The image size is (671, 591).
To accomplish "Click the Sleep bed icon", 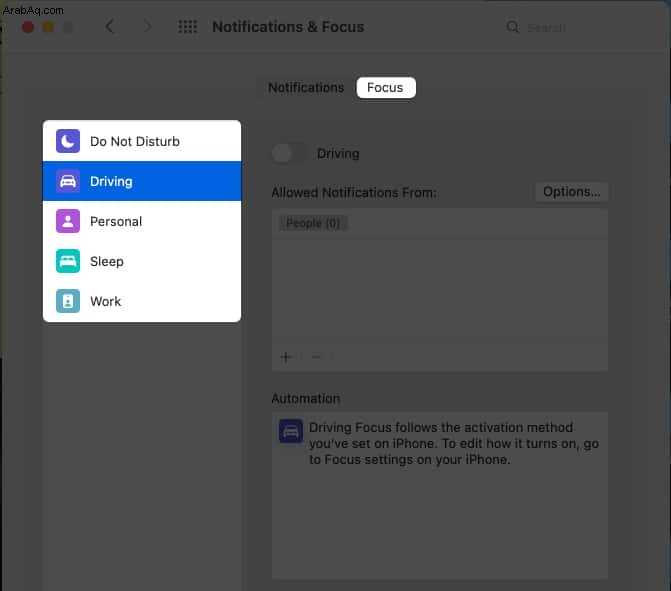I will click(x=68, y=261).
